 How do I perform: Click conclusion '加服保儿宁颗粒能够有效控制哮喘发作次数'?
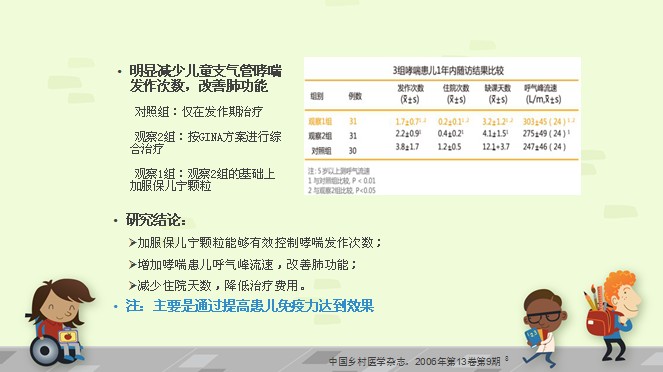[x=255, y=243]
